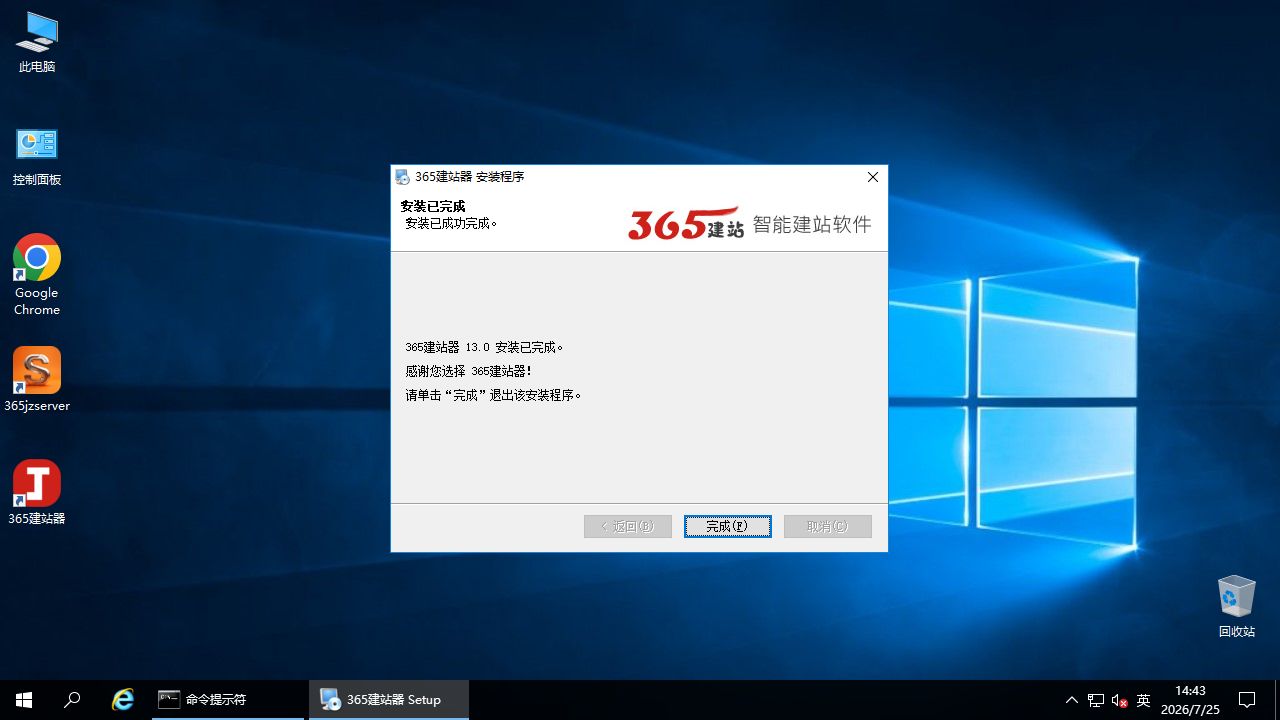Viewport: 1280px width, 720px height.
Task: Click the text '请单击“完成”退出该安装程序。'
Action: click(494, 395)
